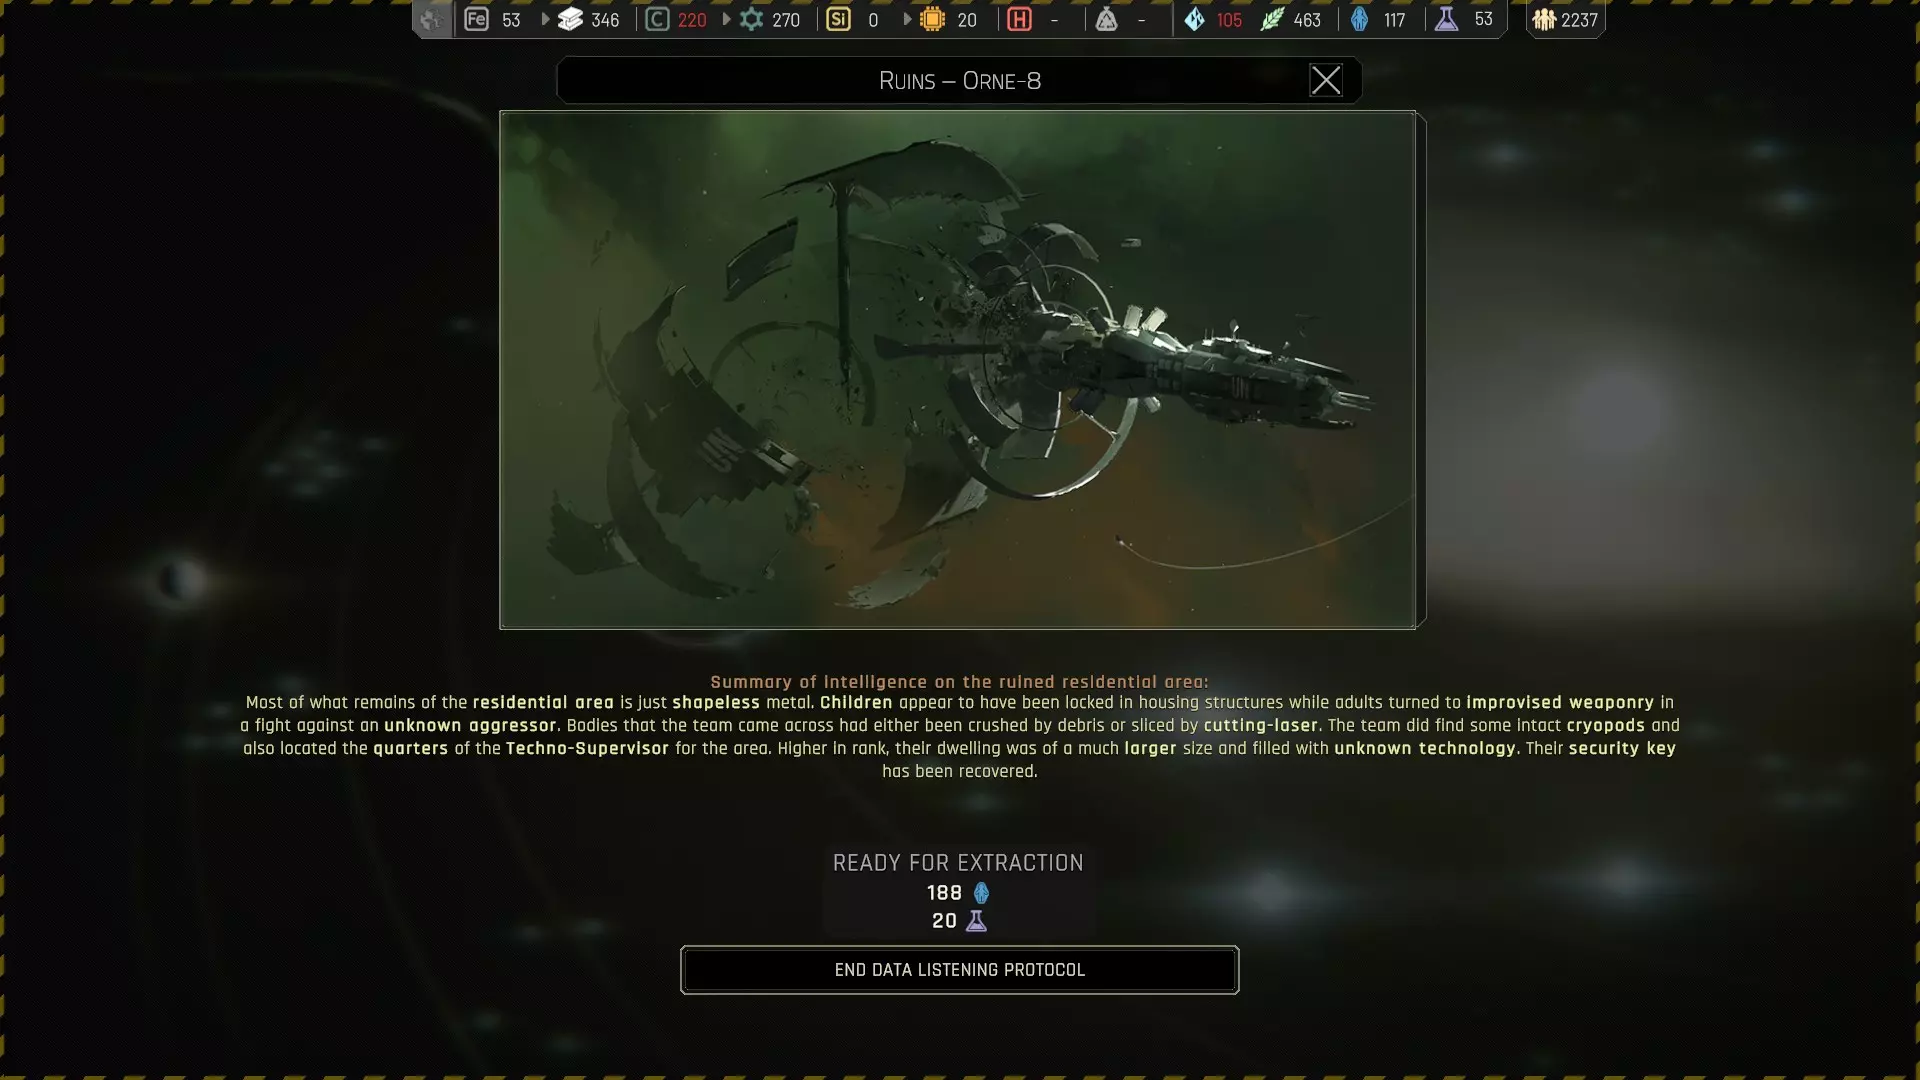Click the population people icon

[x=1544, y=19]
